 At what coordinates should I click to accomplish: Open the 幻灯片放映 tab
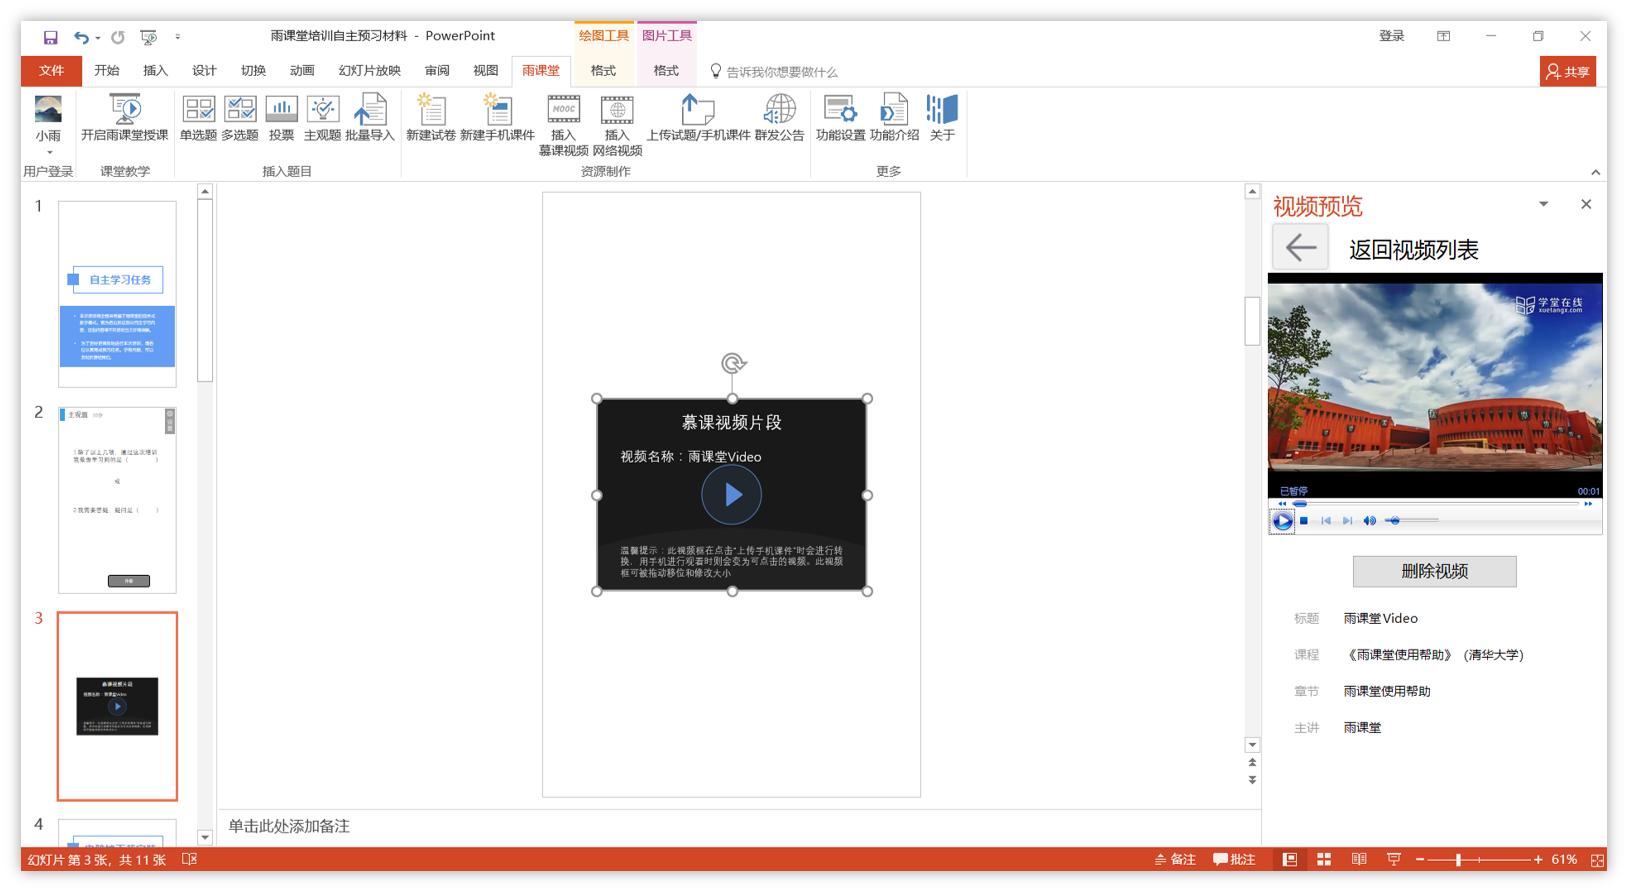[369, 70]
